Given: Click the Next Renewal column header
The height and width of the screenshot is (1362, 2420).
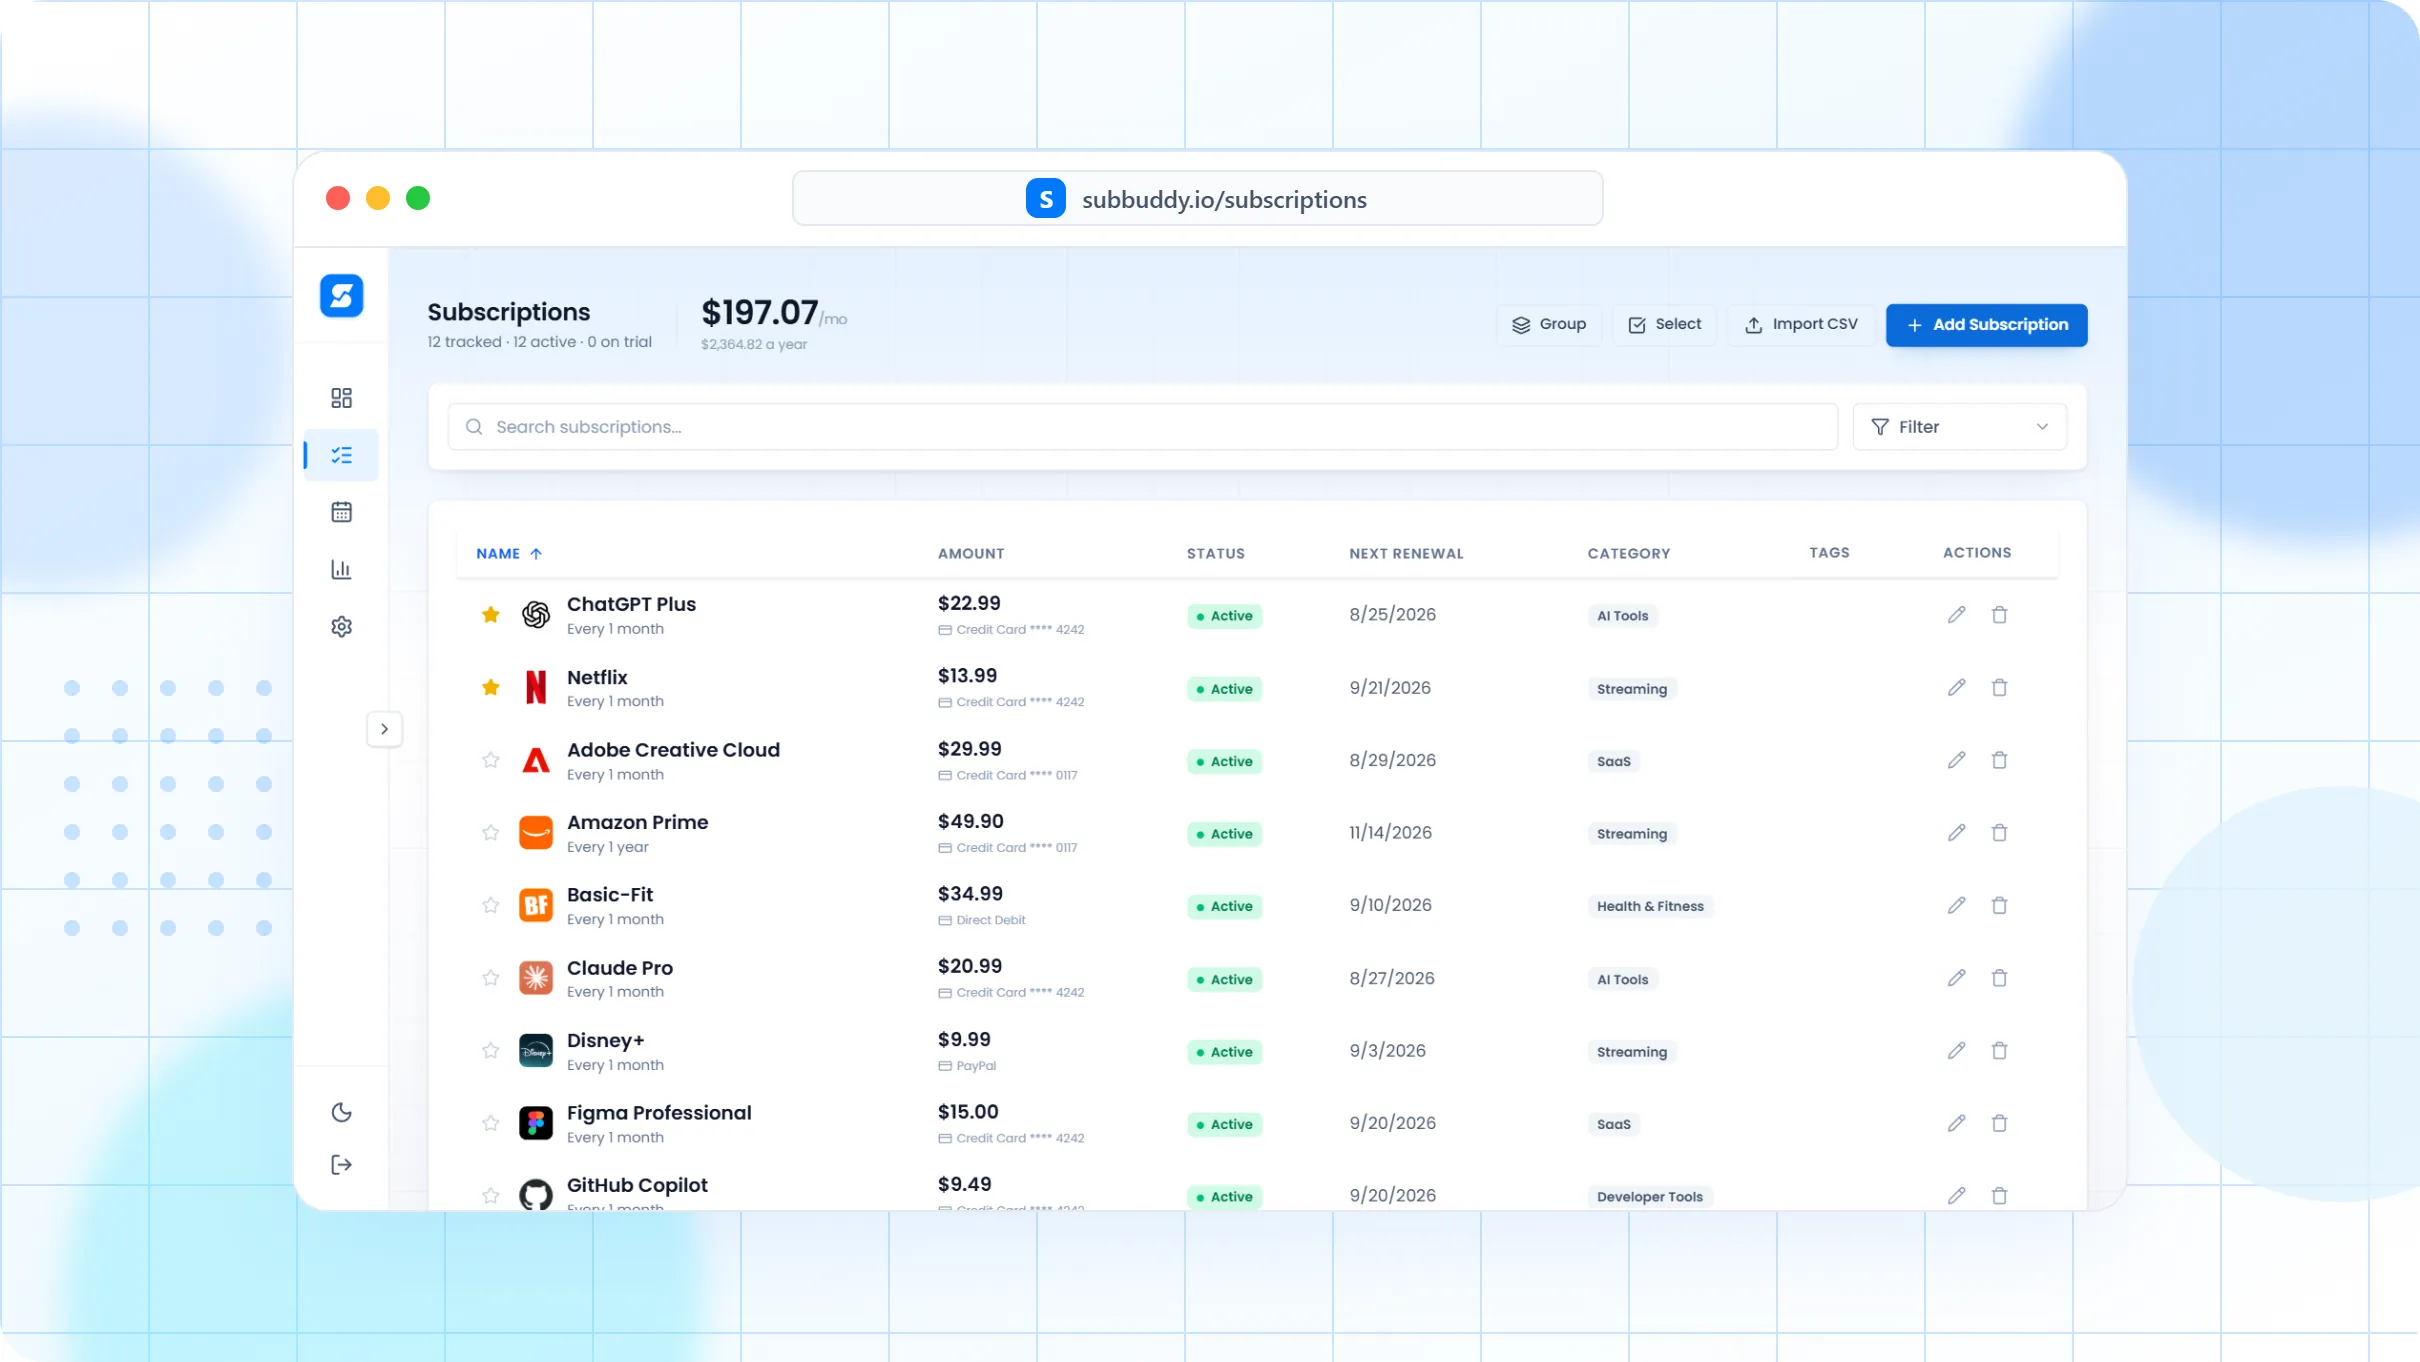Looking at the screenshot, I should (x=1406, y=554).
